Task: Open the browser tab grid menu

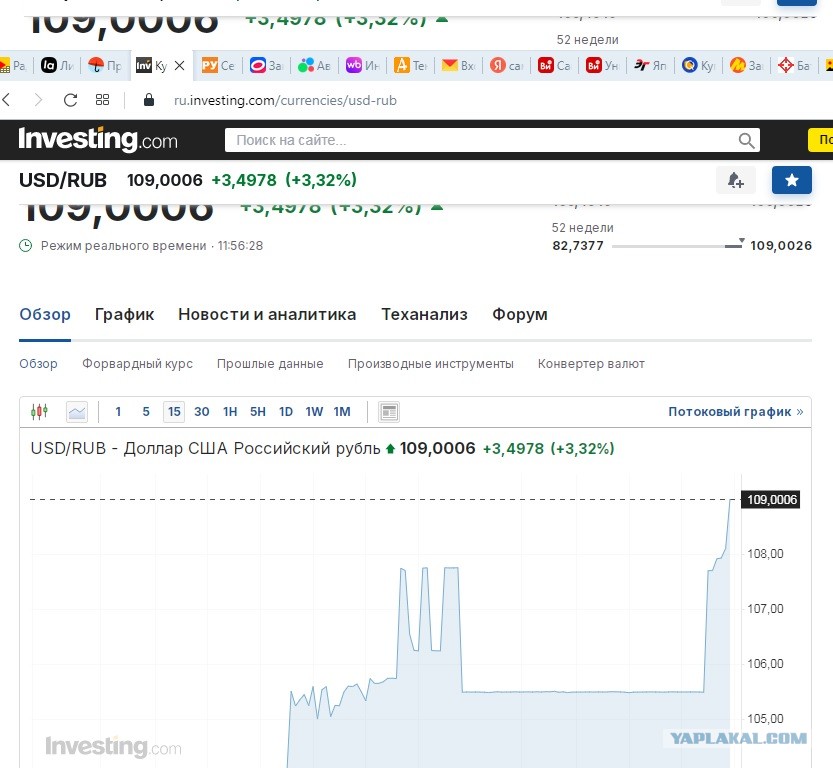Action: pos(103,100)
